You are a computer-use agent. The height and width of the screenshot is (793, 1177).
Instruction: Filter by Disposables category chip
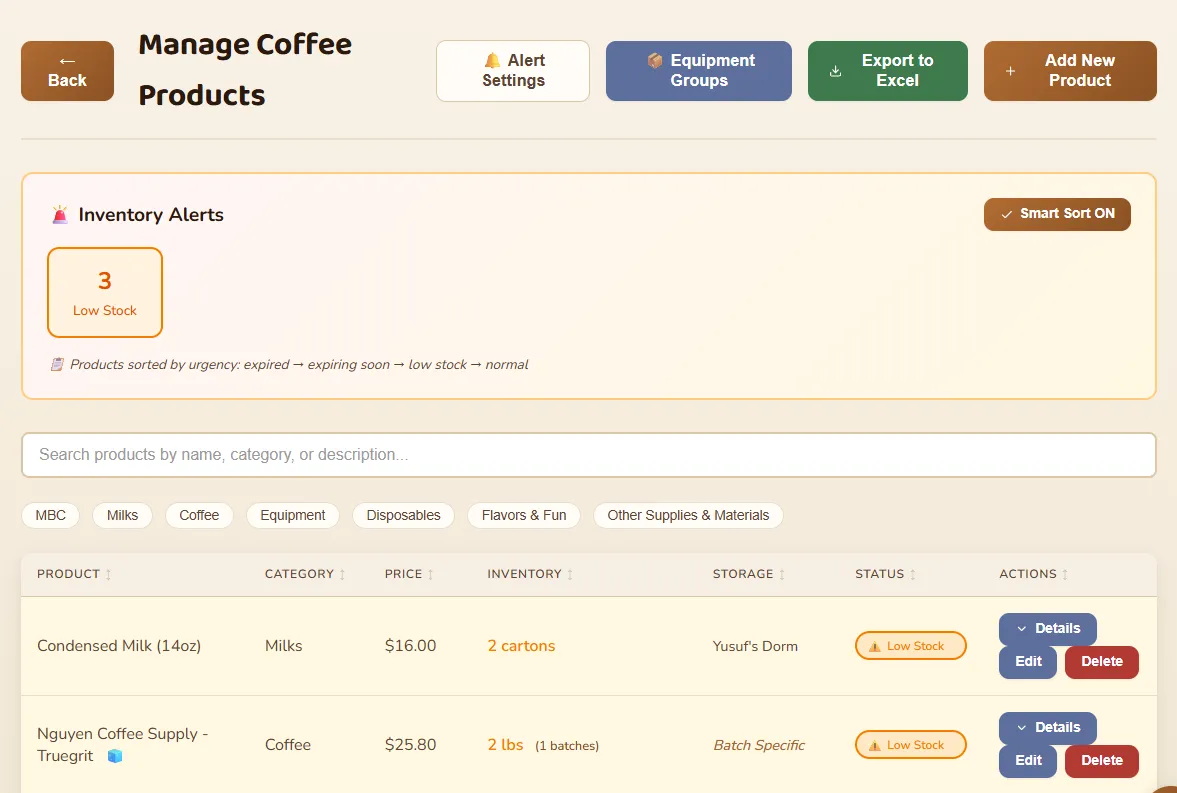coord(403,515)
